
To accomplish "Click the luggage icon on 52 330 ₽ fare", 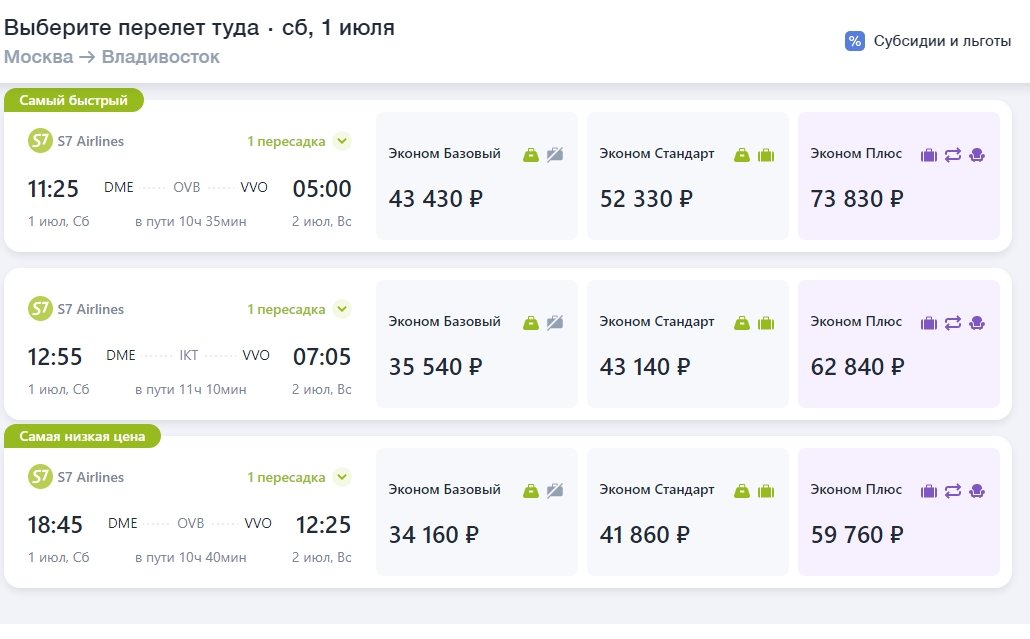I will [x=766, y=154].
